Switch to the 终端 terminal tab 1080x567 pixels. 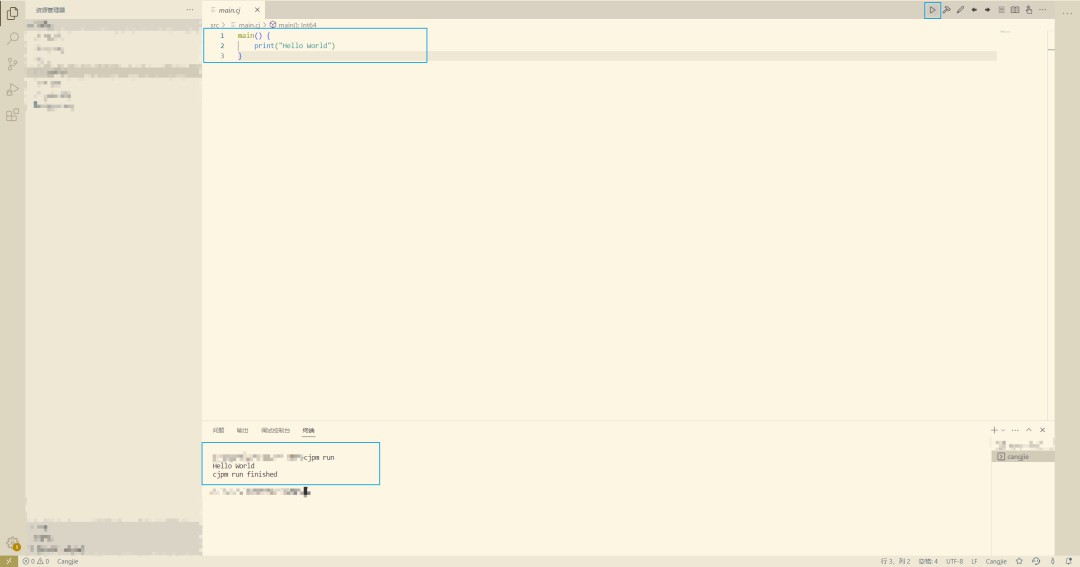(308, 430)
